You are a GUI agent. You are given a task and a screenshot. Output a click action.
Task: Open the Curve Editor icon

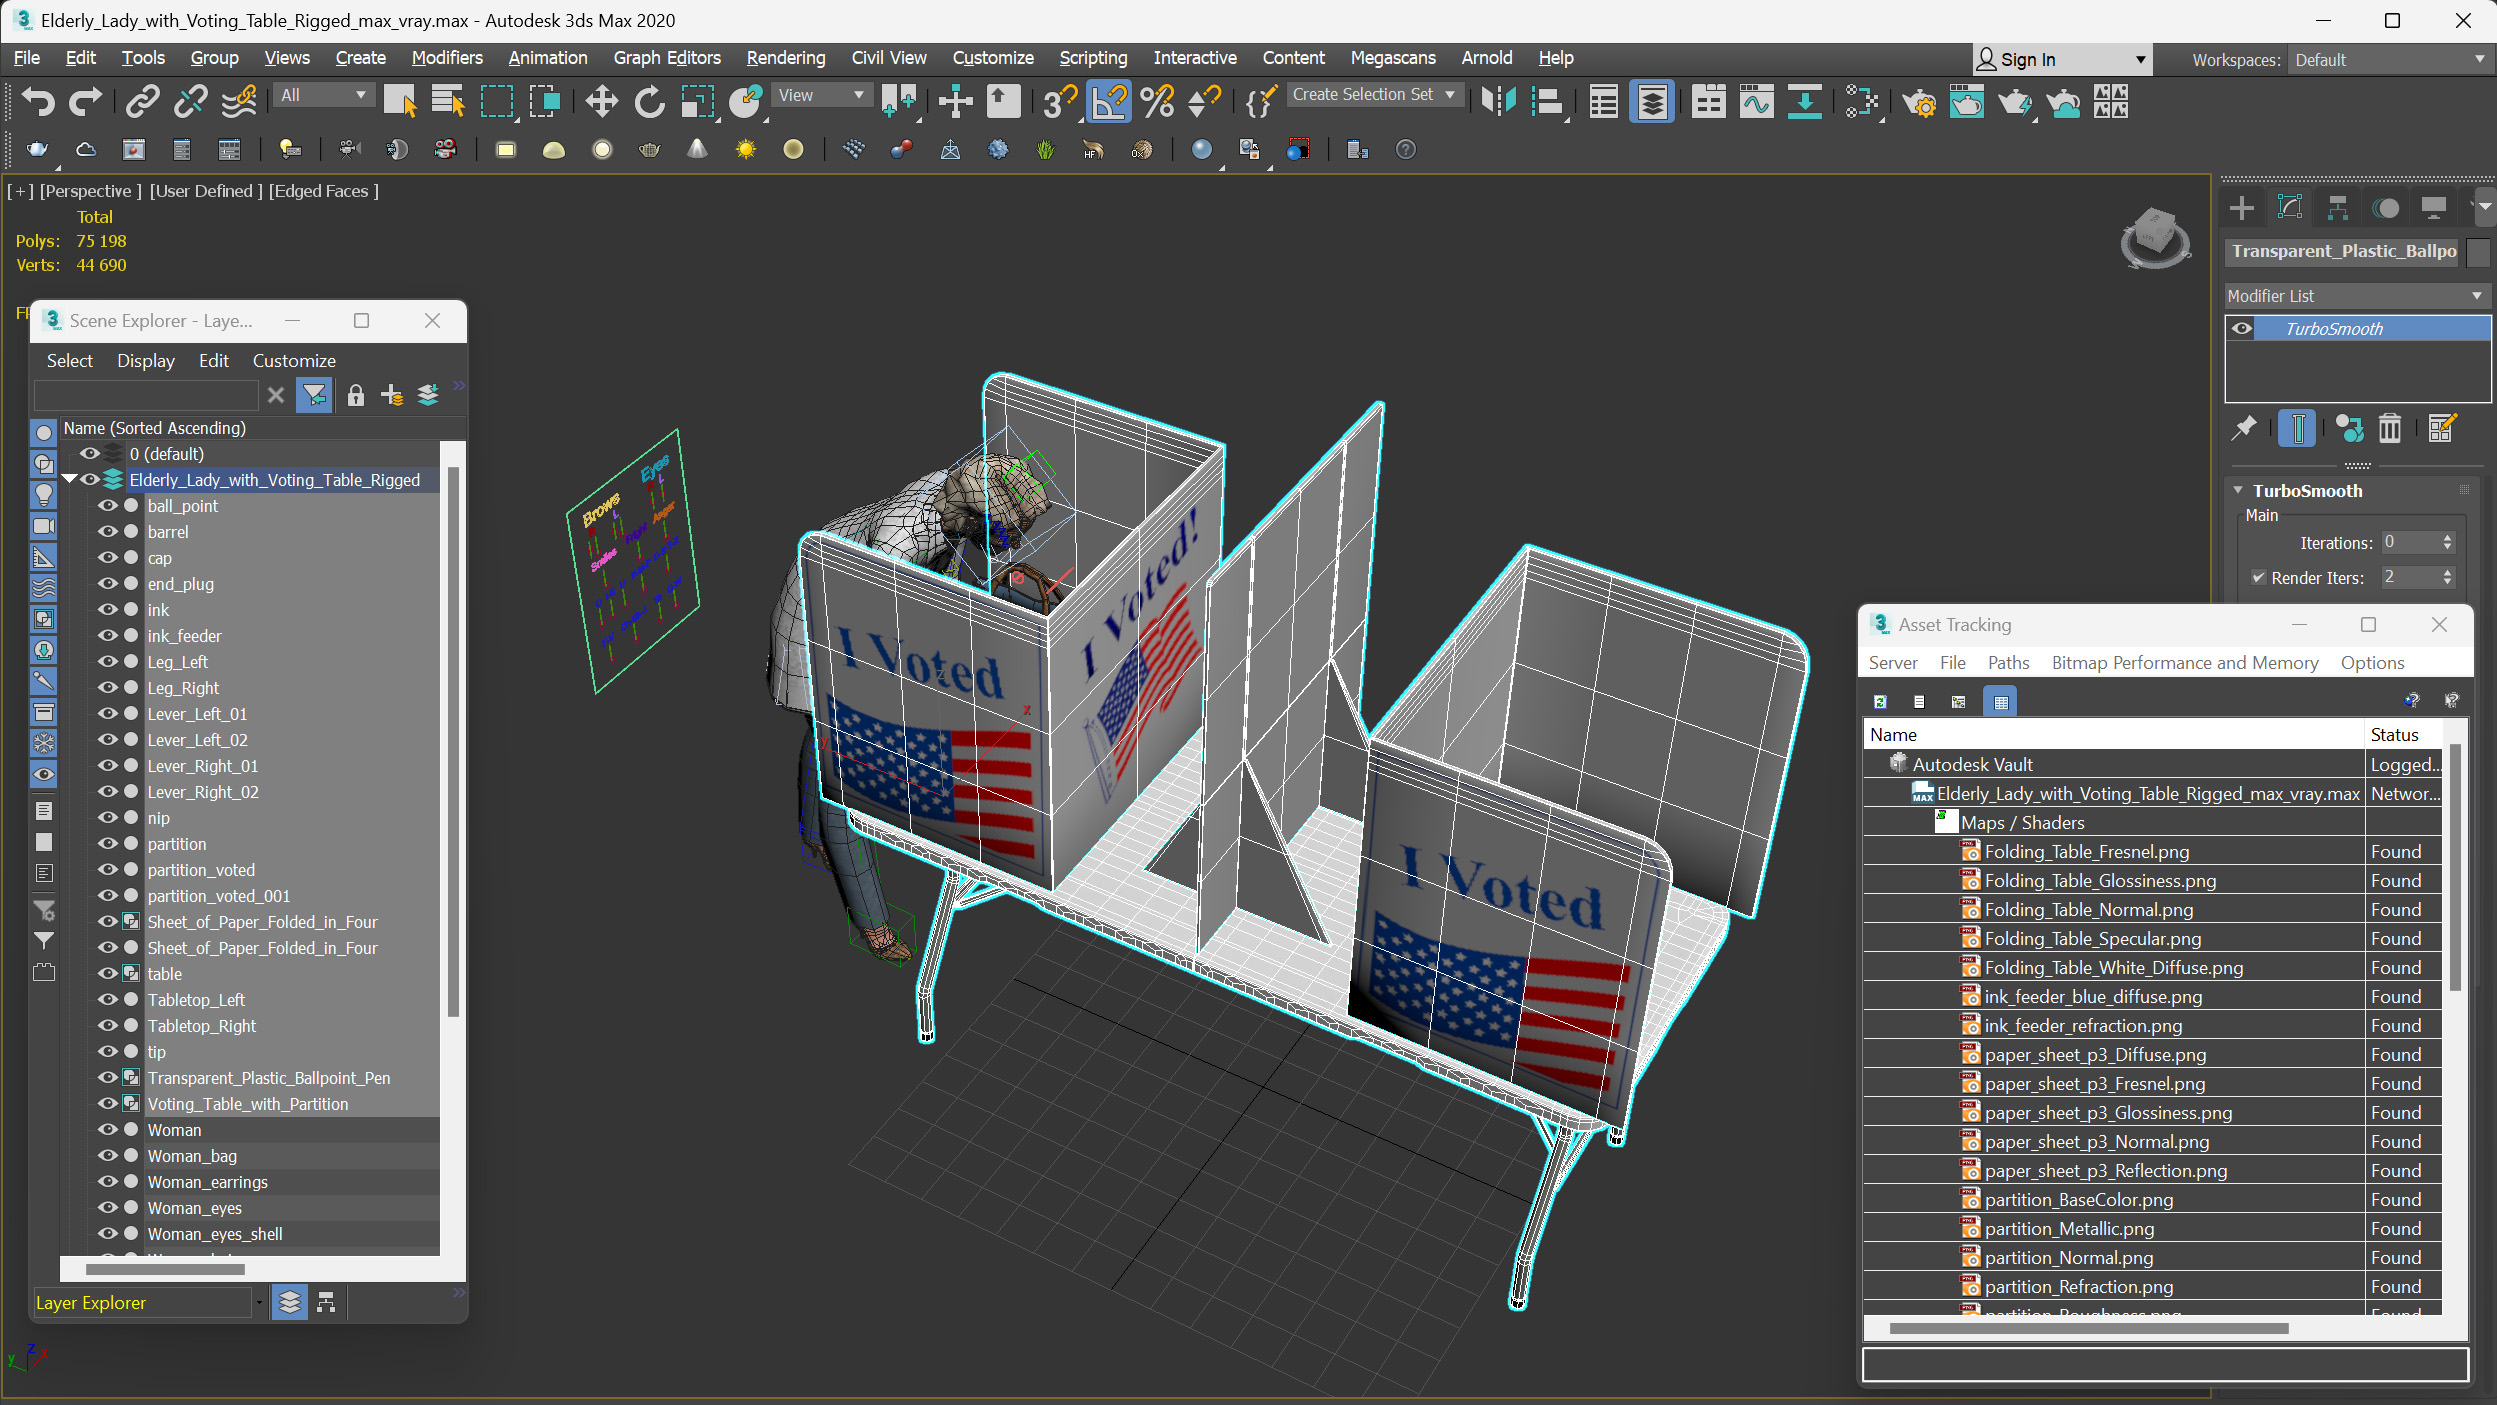(1756, 101)
